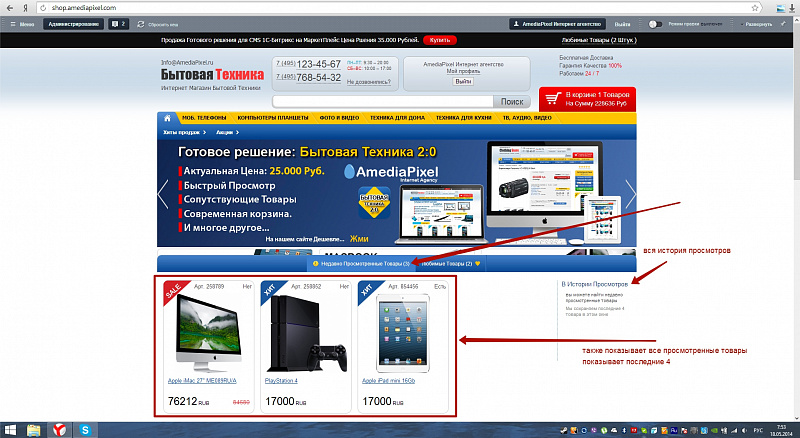Screen dimensions: 800x438
Task: Click the page vertical scrollbar
Action: point(795,102)
